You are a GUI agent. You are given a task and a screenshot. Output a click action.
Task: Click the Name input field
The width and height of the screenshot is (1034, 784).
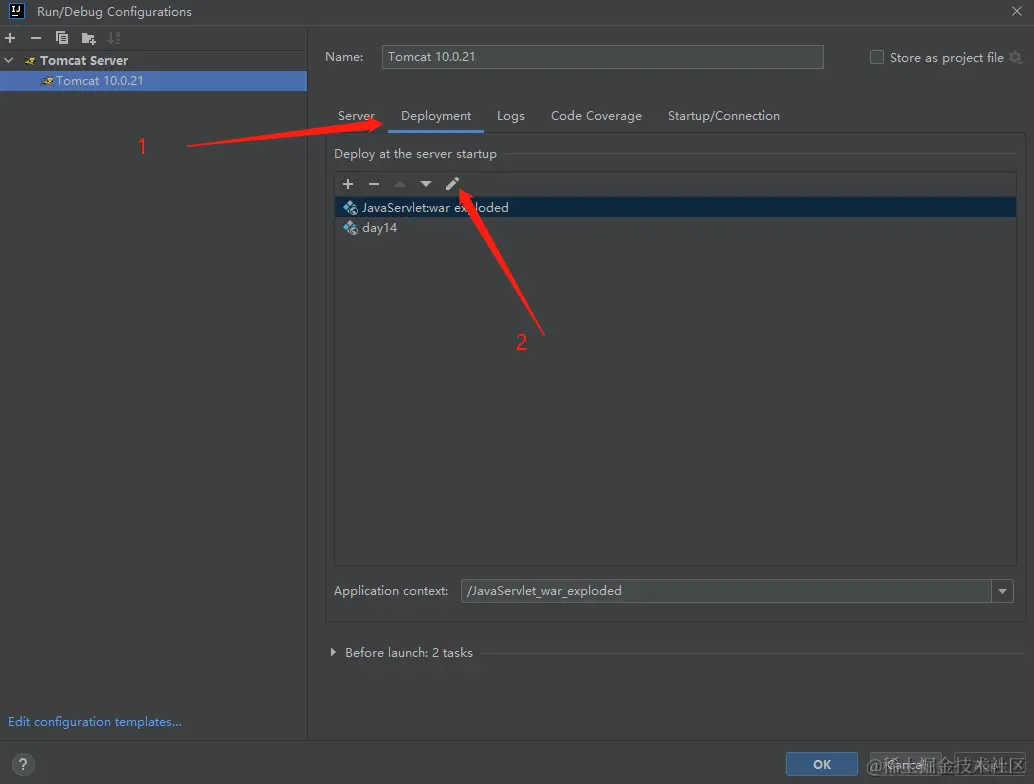(602, 57)
